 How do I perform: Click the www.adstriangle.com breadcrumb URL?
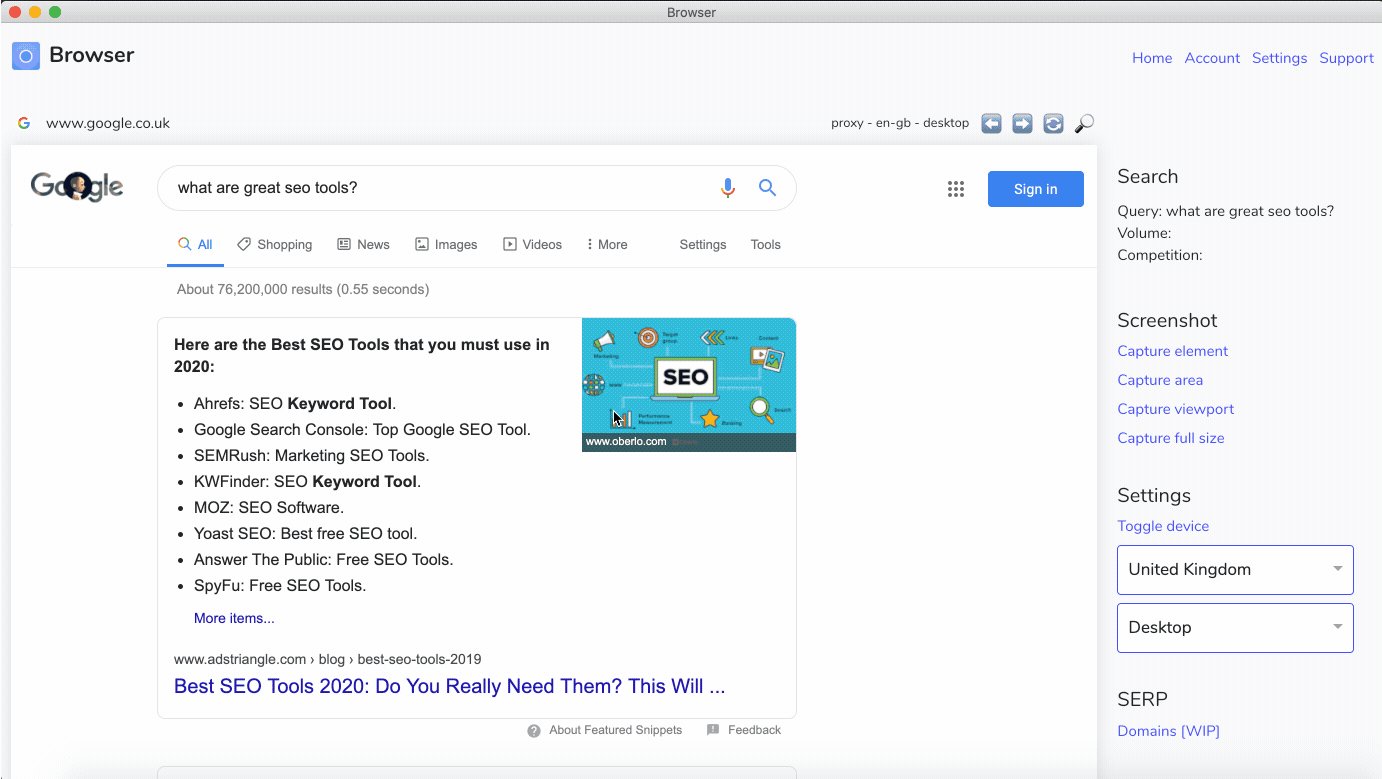click(x=328, y=659)
